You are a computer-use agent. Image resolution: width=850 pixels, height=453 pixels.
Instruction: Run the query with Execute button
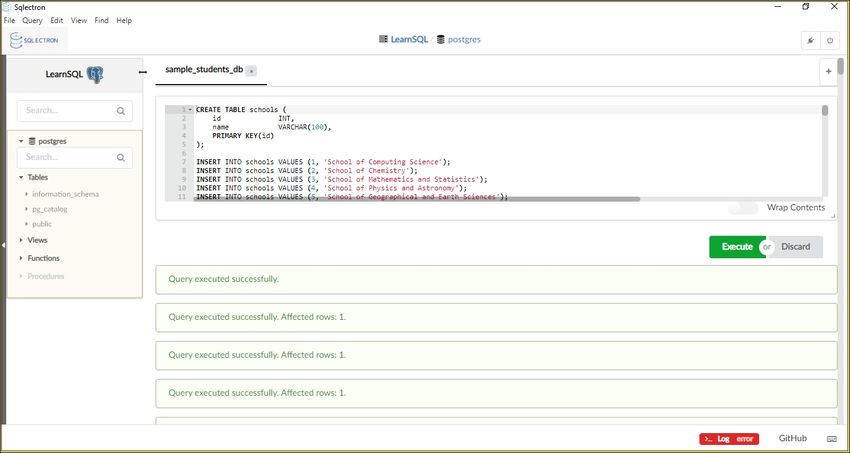coord(737,247)
